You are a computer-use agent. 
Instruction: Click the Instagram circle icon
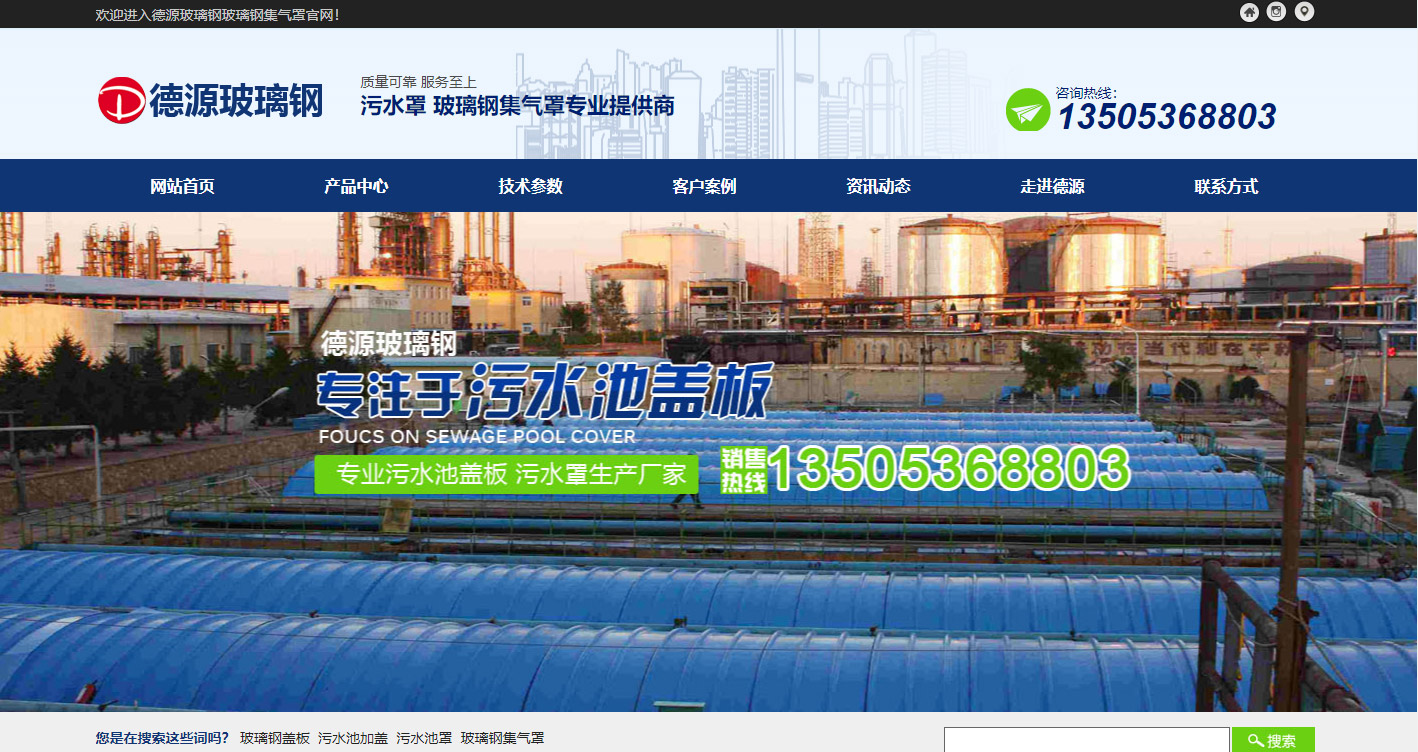pos(1276,13)
